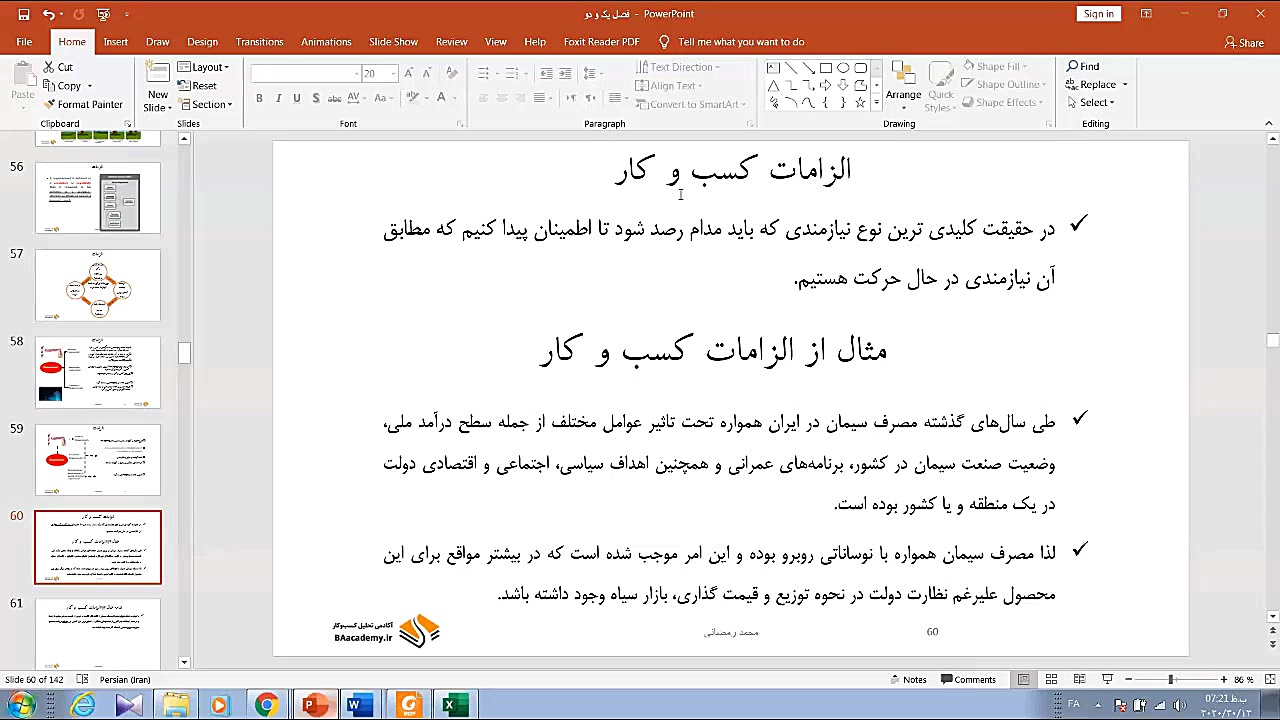The image size is (1280, 720).
Task: Redo the last undone action
Action: tap(81, 14)
